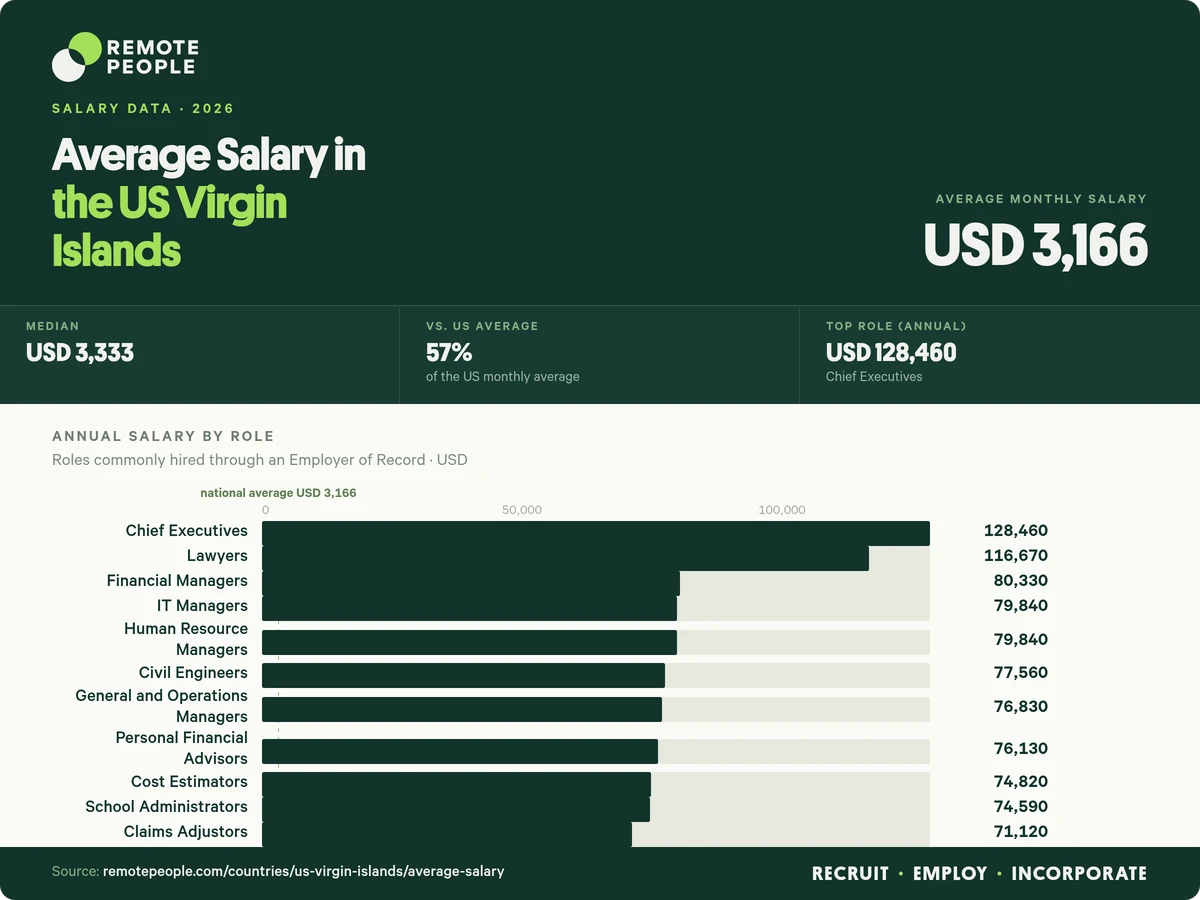Click the '100,000' axis tick label
This screenshot has width=1200, height=900.
tap(782, 510)
